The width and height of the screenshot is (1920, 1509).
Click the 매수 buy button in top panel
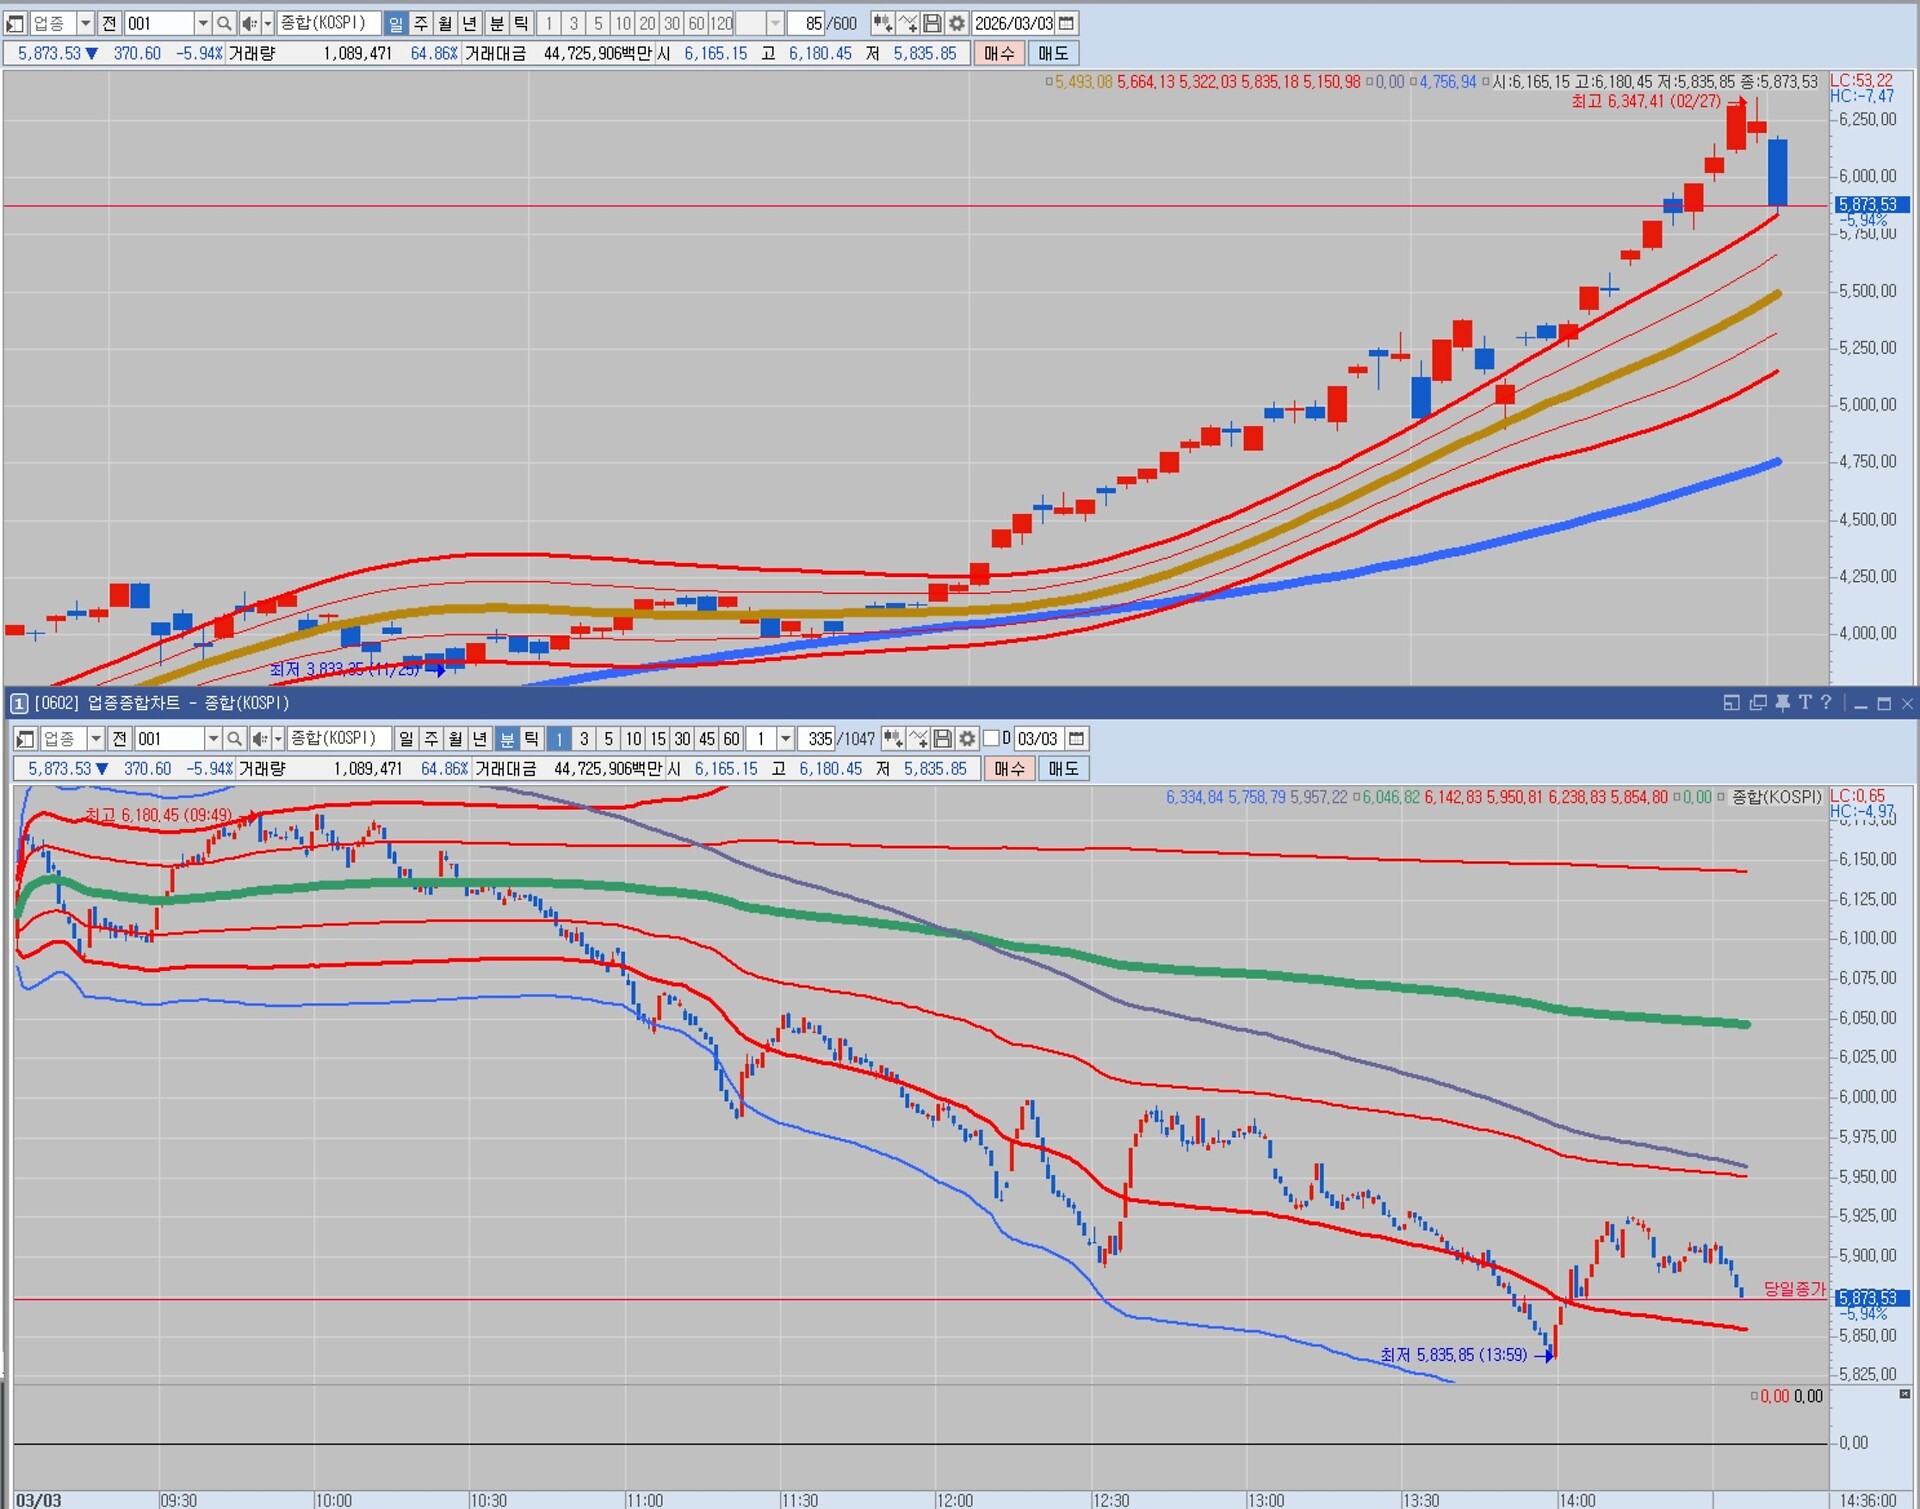pos(999,53)
